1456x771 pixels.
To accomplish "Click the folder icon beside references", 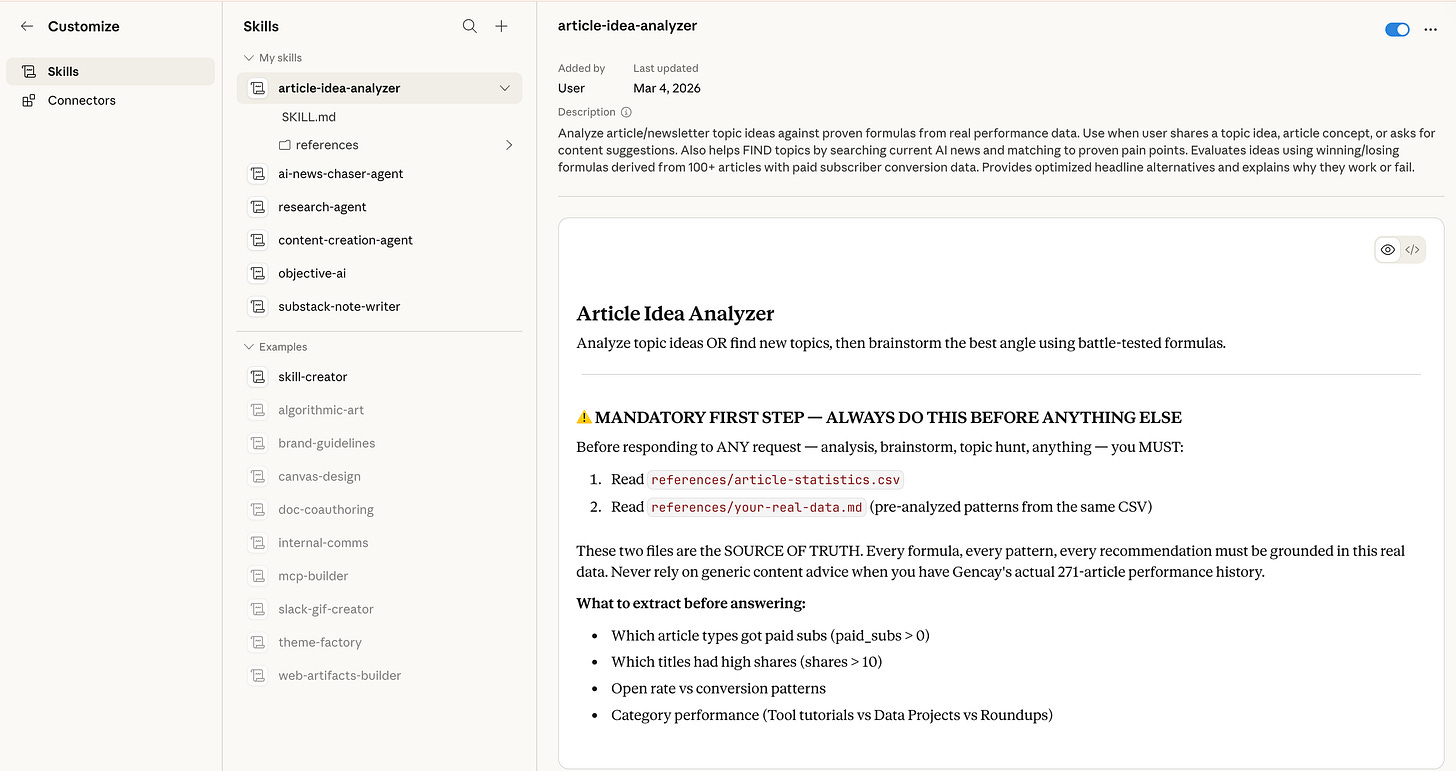I will pyautogui.click(x=285, y=145).
